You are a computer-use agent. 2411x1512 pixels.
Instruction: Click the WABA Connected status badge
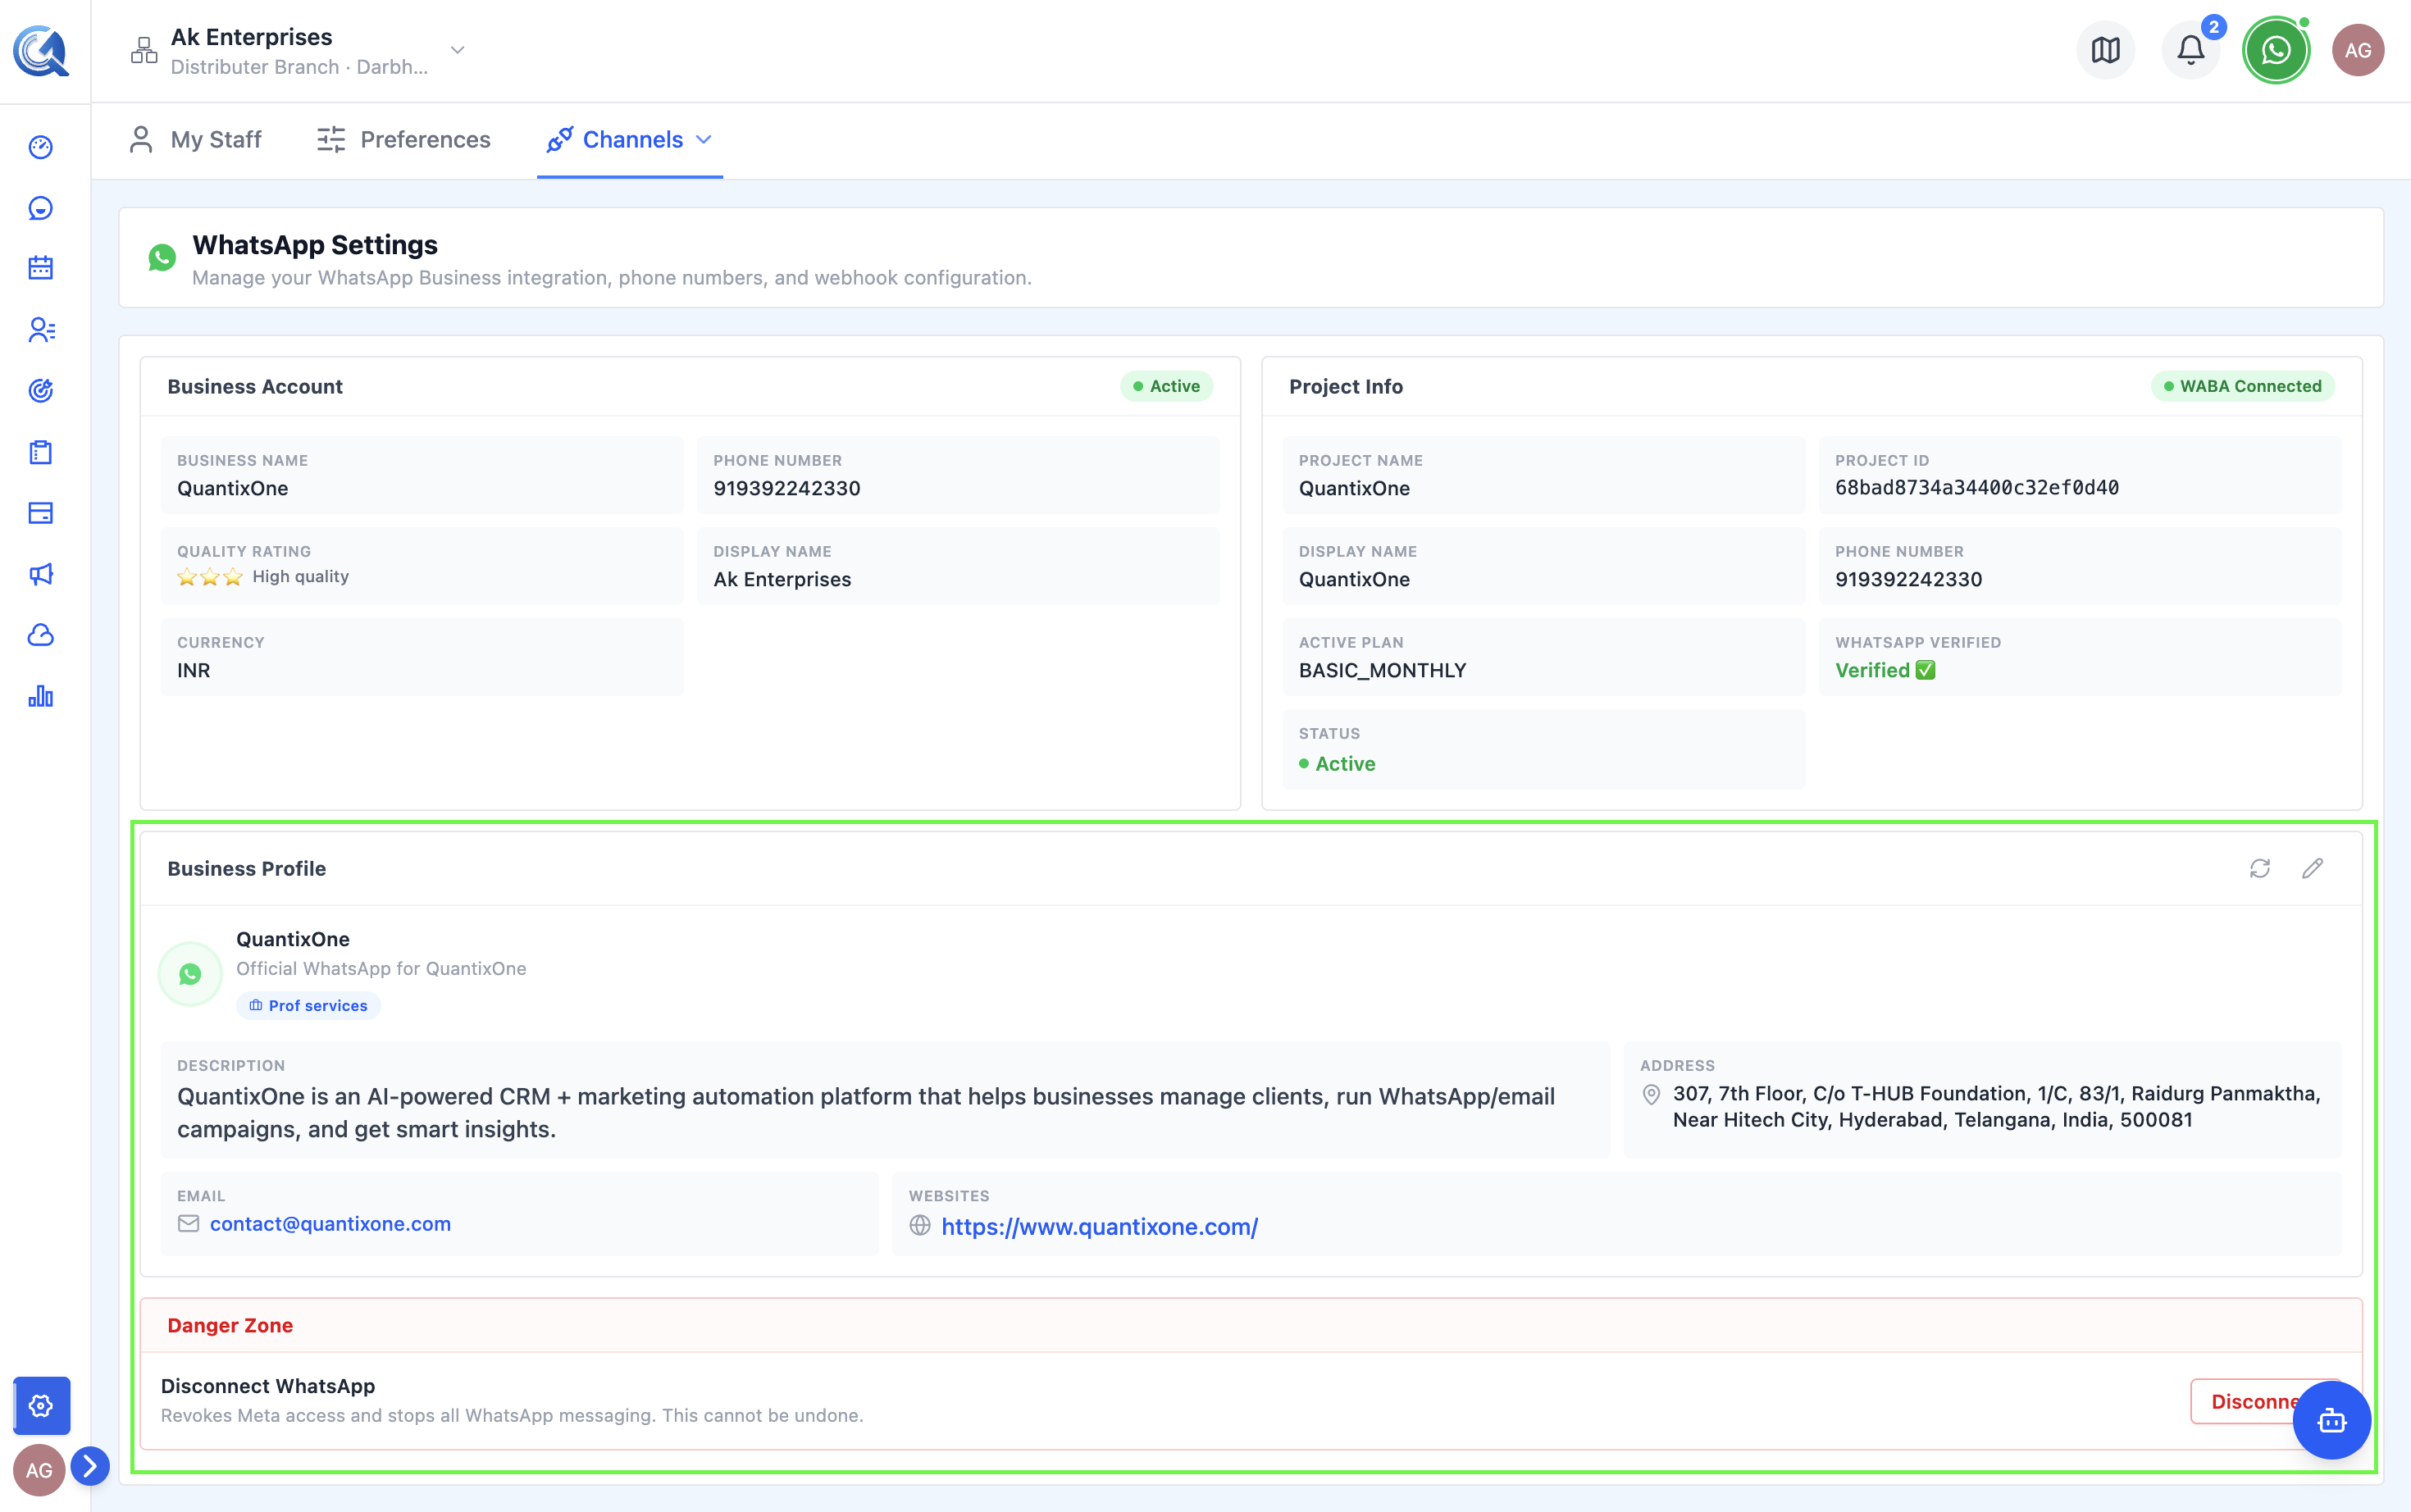2242,386
